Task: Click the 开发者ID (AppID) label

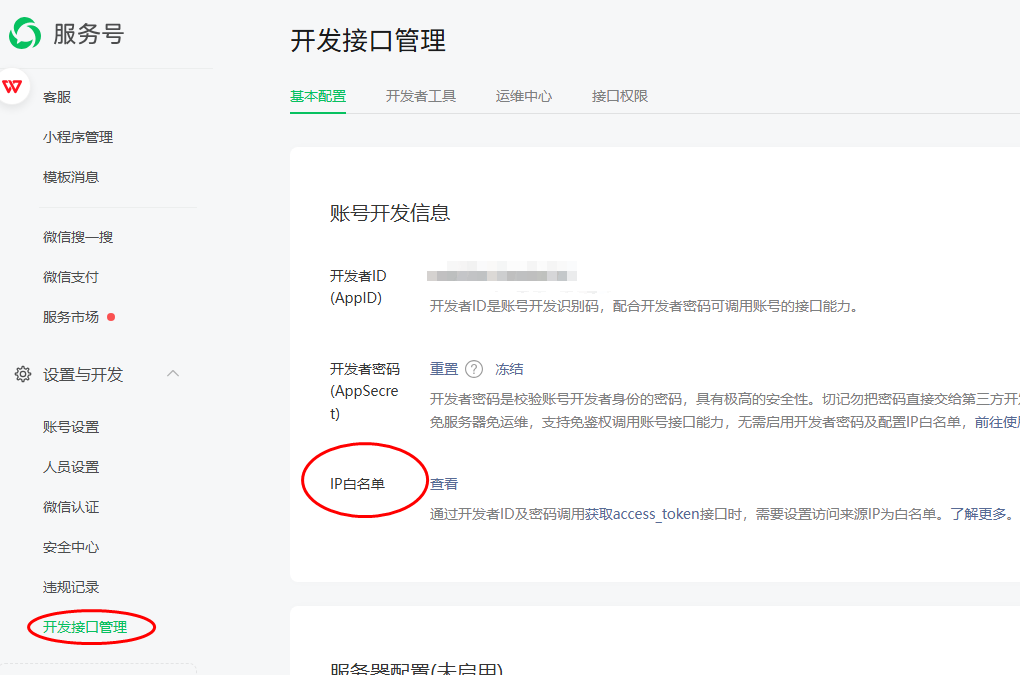Action: (358, 287)
